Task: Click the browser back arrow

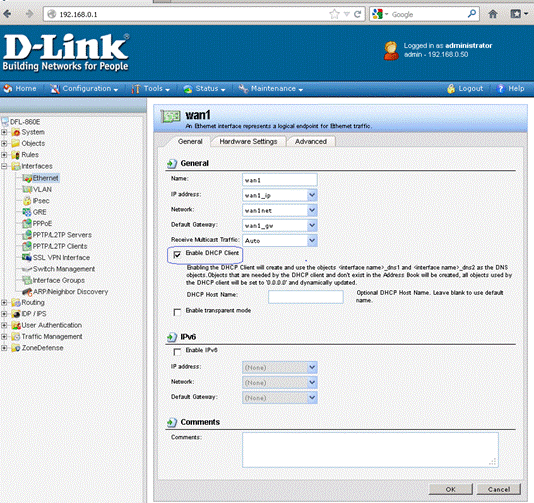Action: pos(7,14)
